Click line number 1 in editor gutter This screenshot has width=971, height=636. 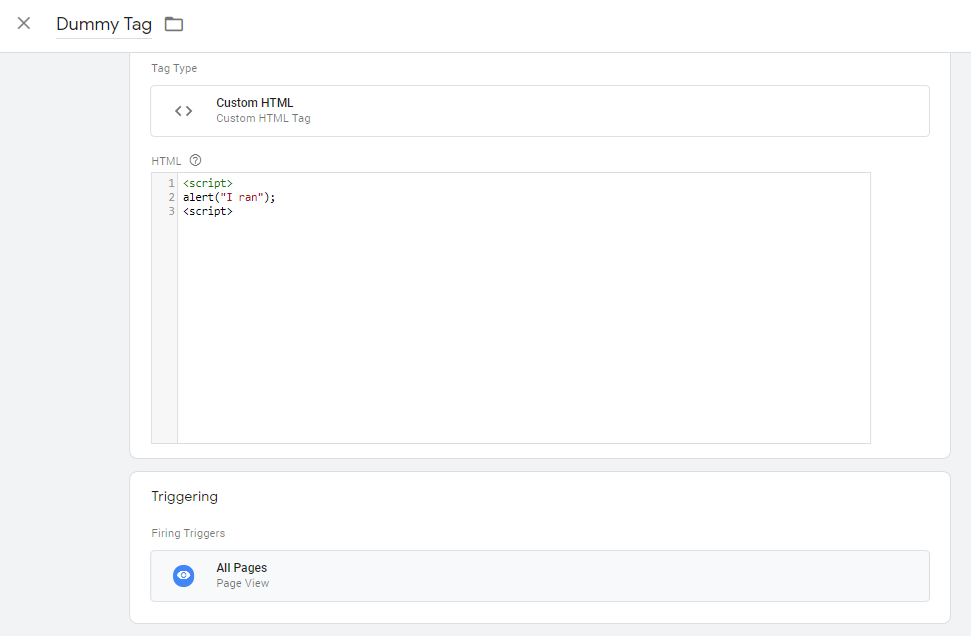[171, 184]
